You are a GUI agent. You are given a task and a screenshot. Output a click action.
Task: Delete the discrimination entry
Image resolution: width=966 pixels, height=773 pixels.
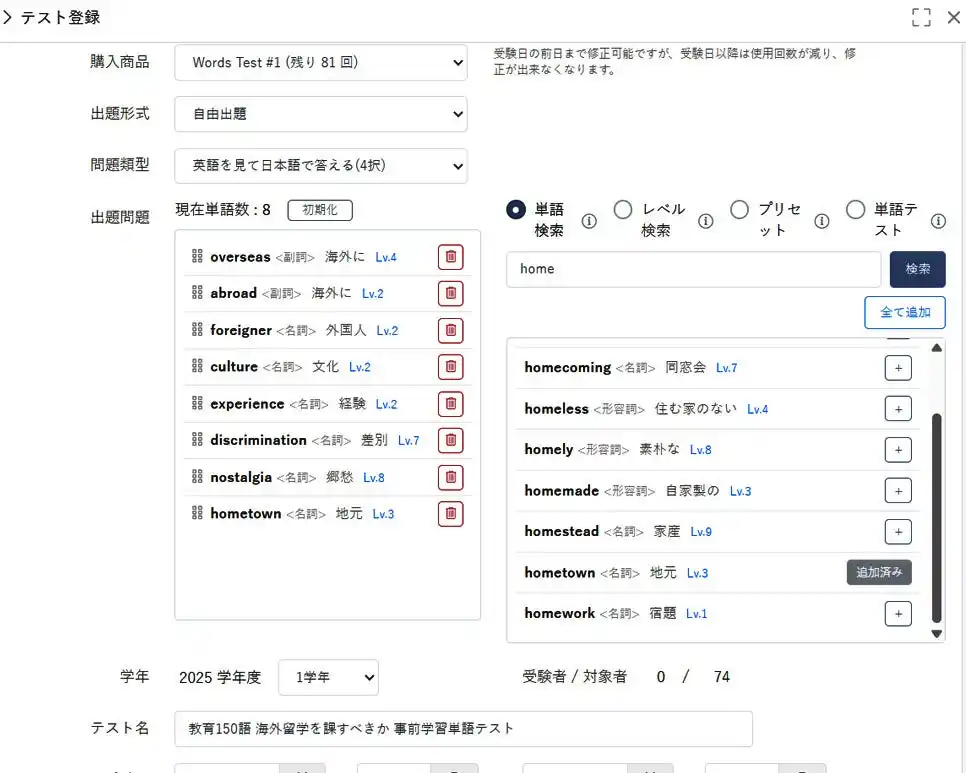click(x=450, y=440)
